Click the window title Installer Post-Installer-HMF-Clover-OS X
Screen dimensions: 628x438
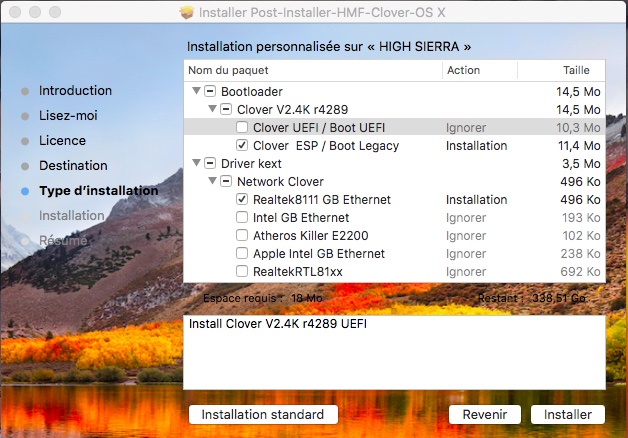(322, 12)
